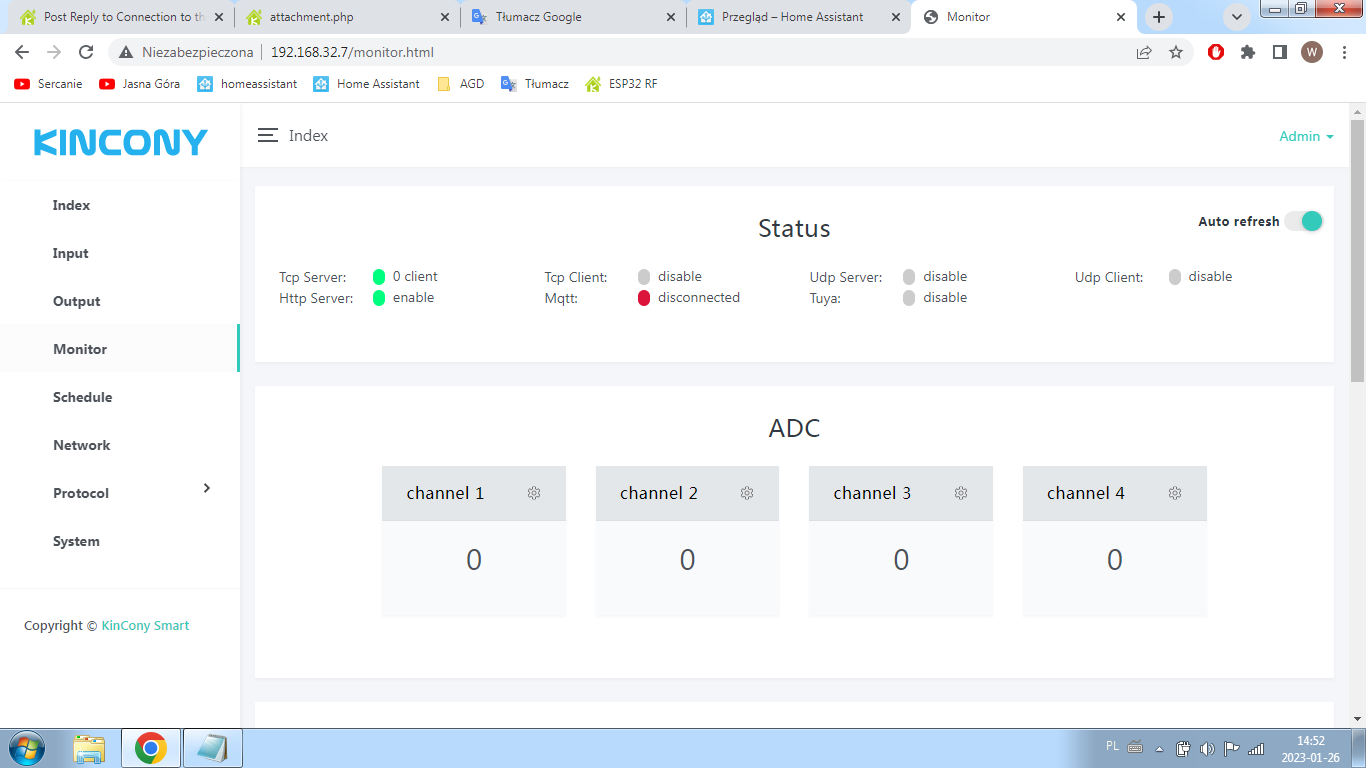The height and width of the screenshot is (768, 1366).
Task: Click the KinCony Smart copyright link
Action: coord(145,625)
